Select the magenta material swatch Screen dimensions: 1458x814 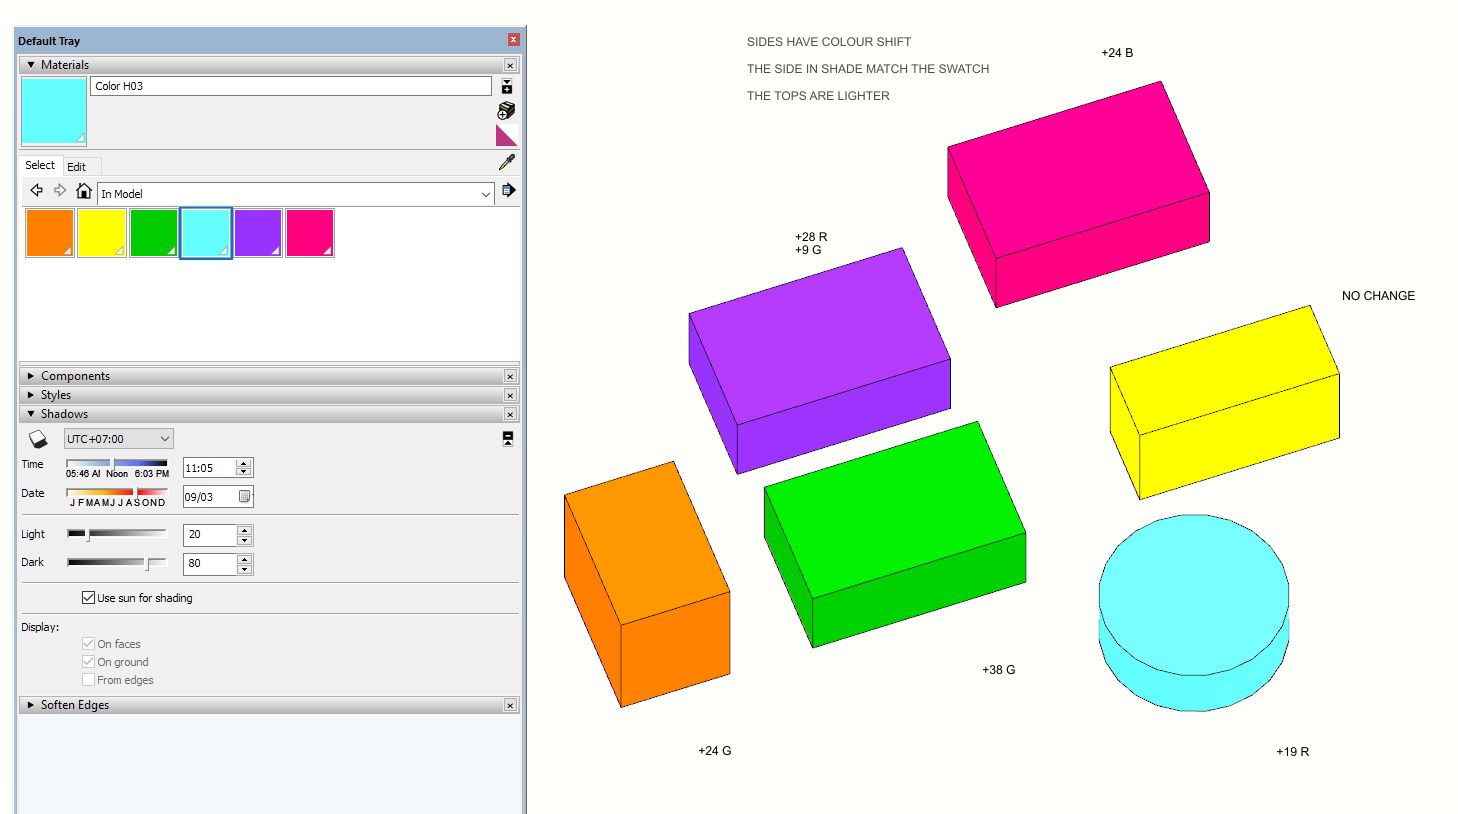click(310, 232)
